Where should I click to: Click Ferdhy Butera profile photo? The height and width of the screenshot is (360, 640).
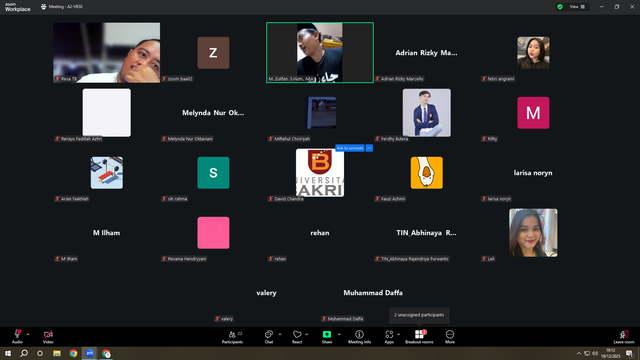(x=427, y=113)
